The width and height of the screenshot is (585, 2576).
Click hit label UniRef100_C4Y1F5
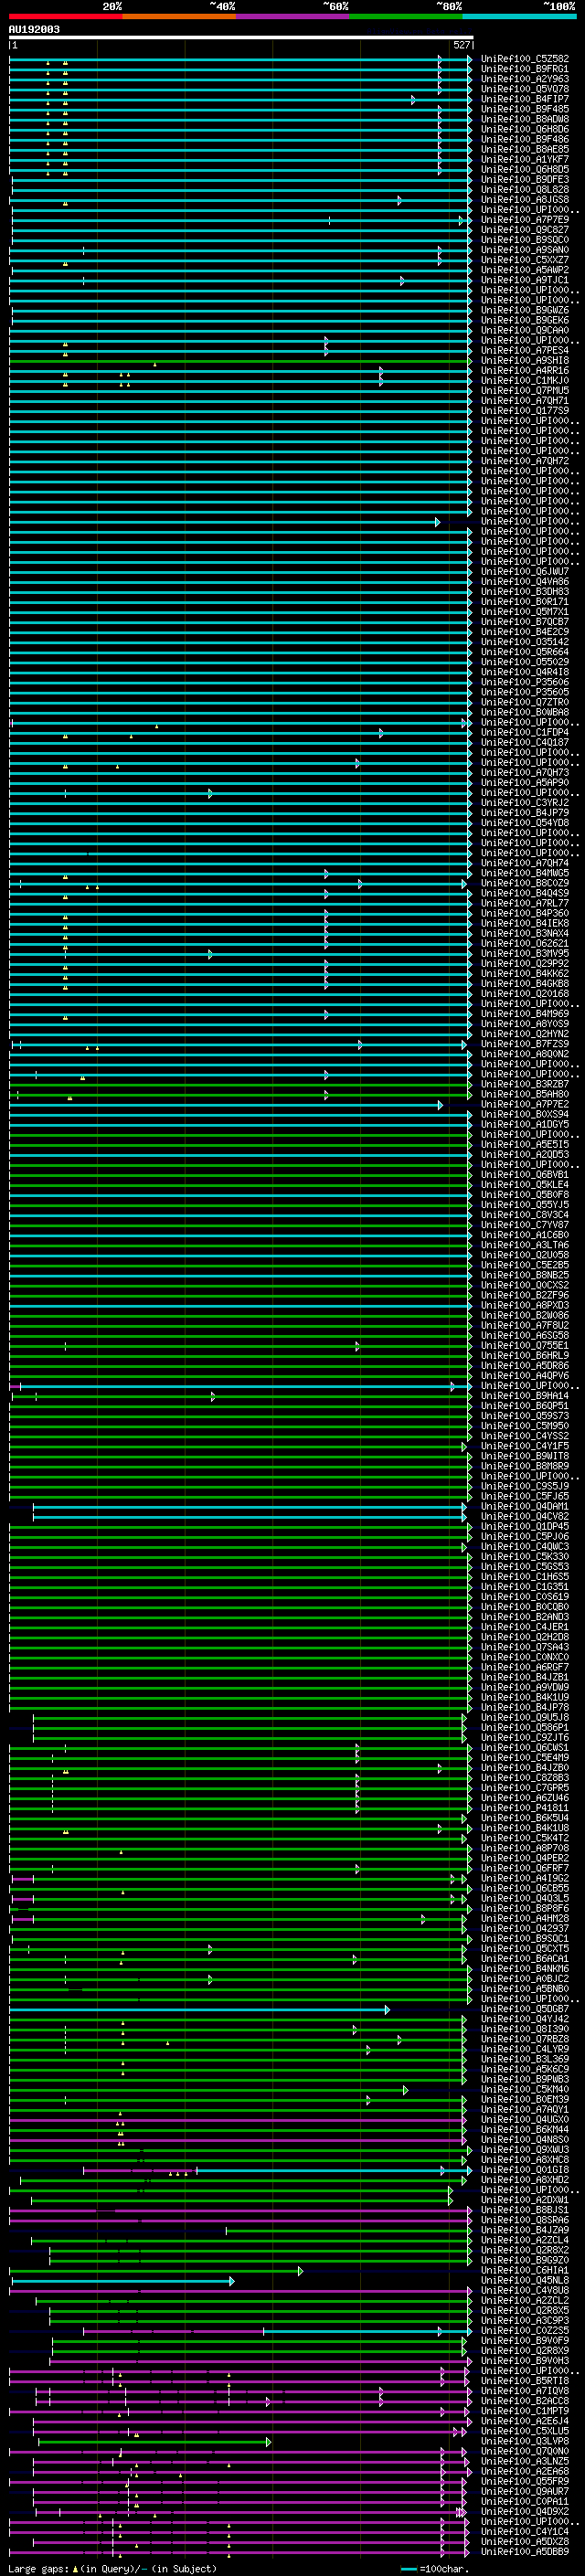point(525,1446)
